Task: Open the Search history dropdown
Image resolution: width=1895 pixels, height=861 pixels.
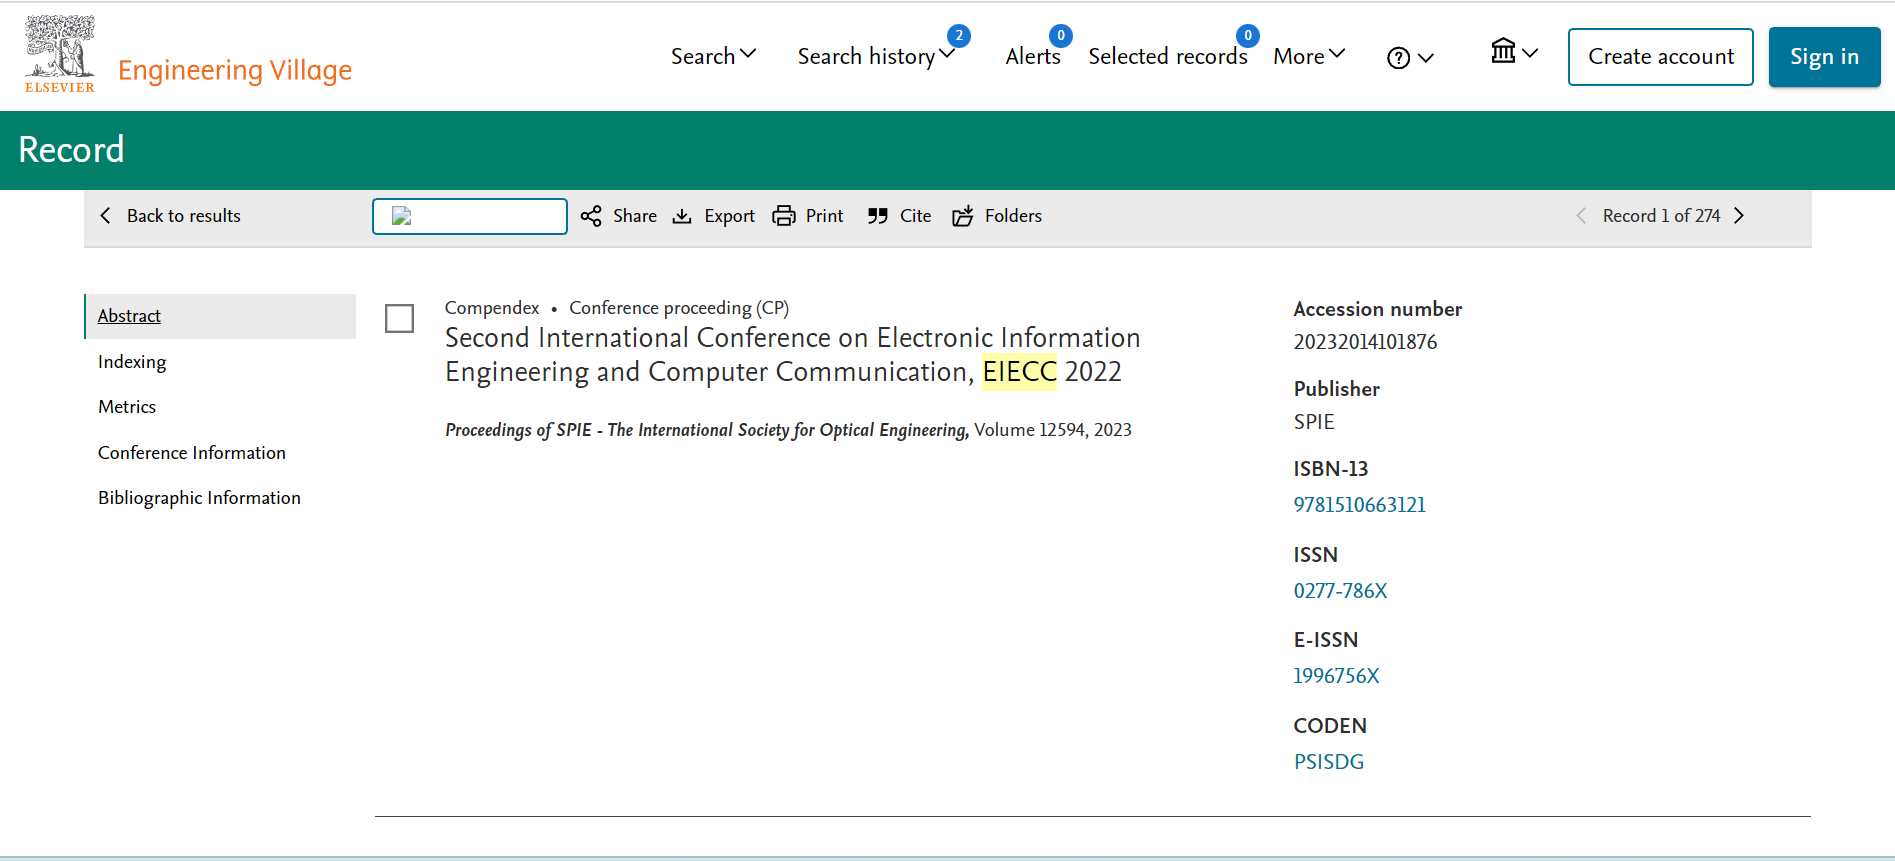Action: click(x=876, y=56)
